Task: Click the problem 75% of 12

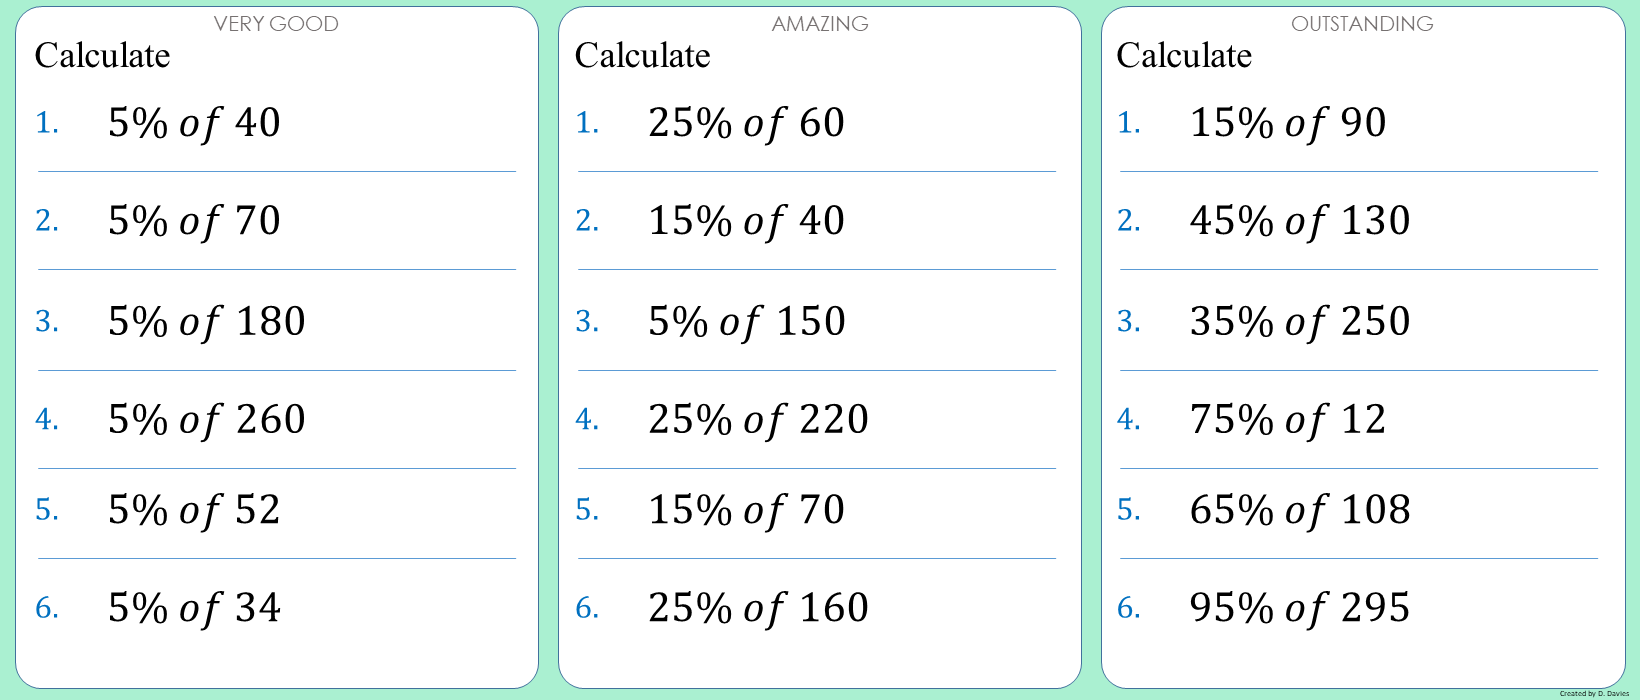Action: click(1288, 420)
